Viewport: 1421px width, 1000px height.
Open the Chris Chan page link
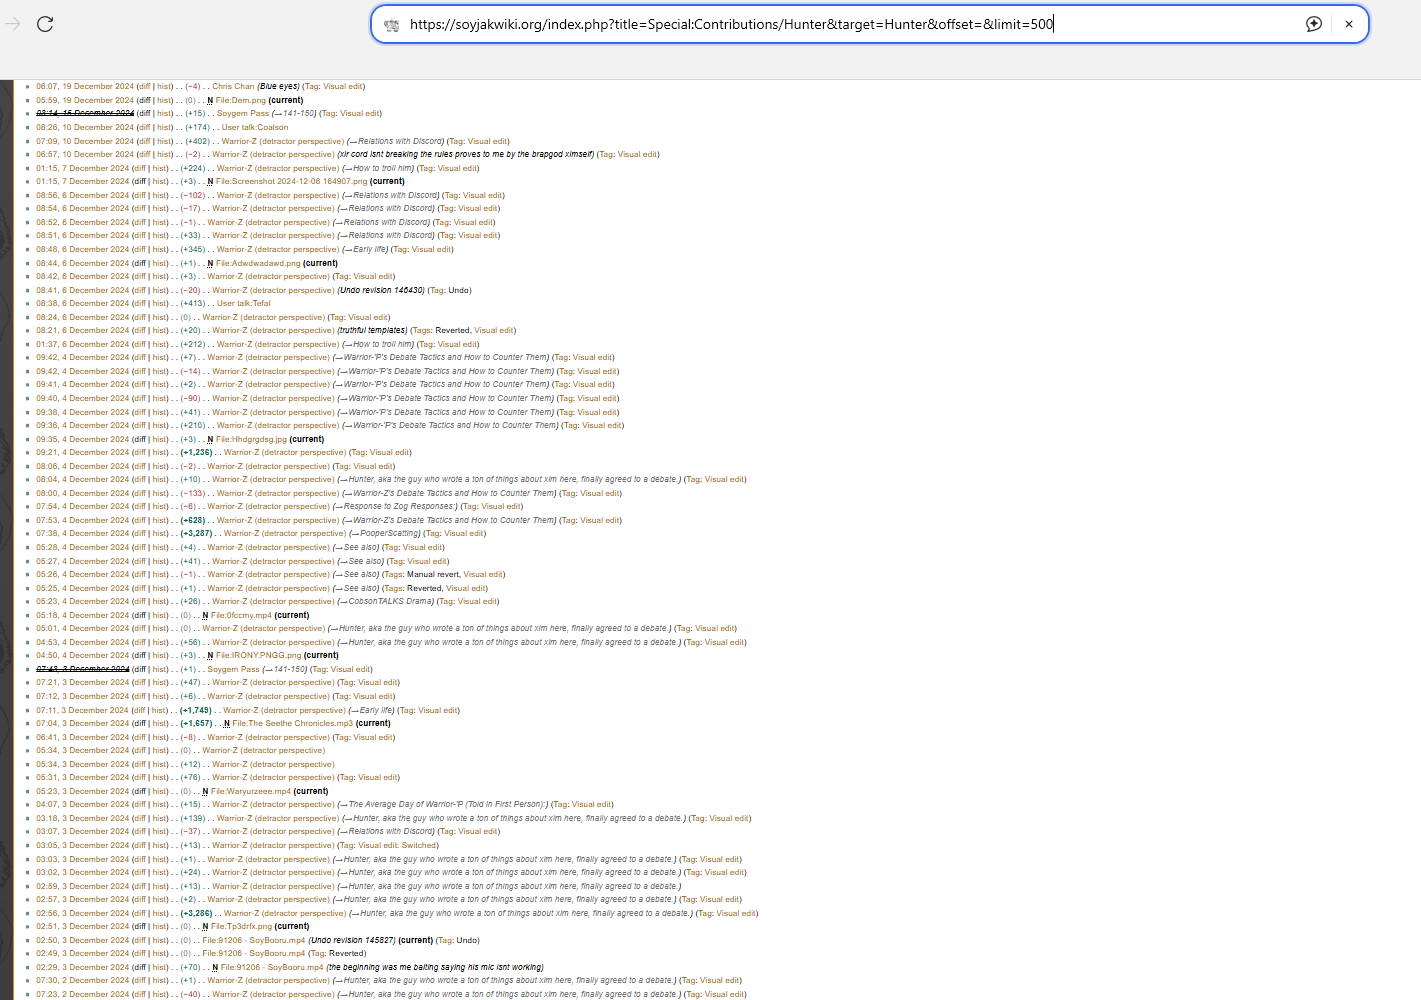point(233,87)
